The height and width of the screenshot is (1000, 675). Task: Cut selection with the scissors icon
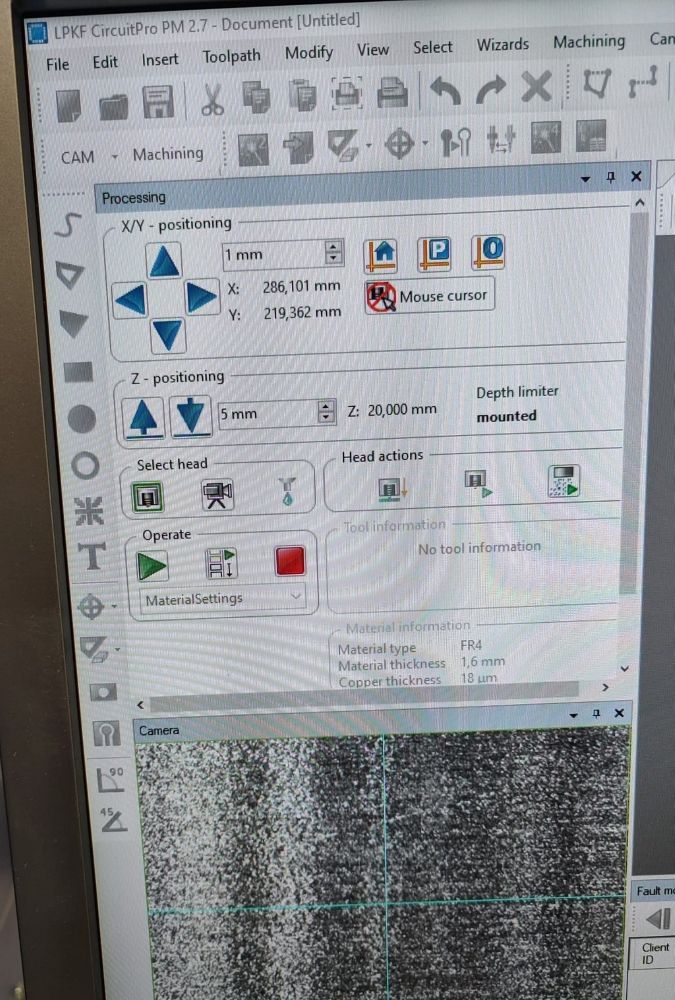click(x=211, y=100)
